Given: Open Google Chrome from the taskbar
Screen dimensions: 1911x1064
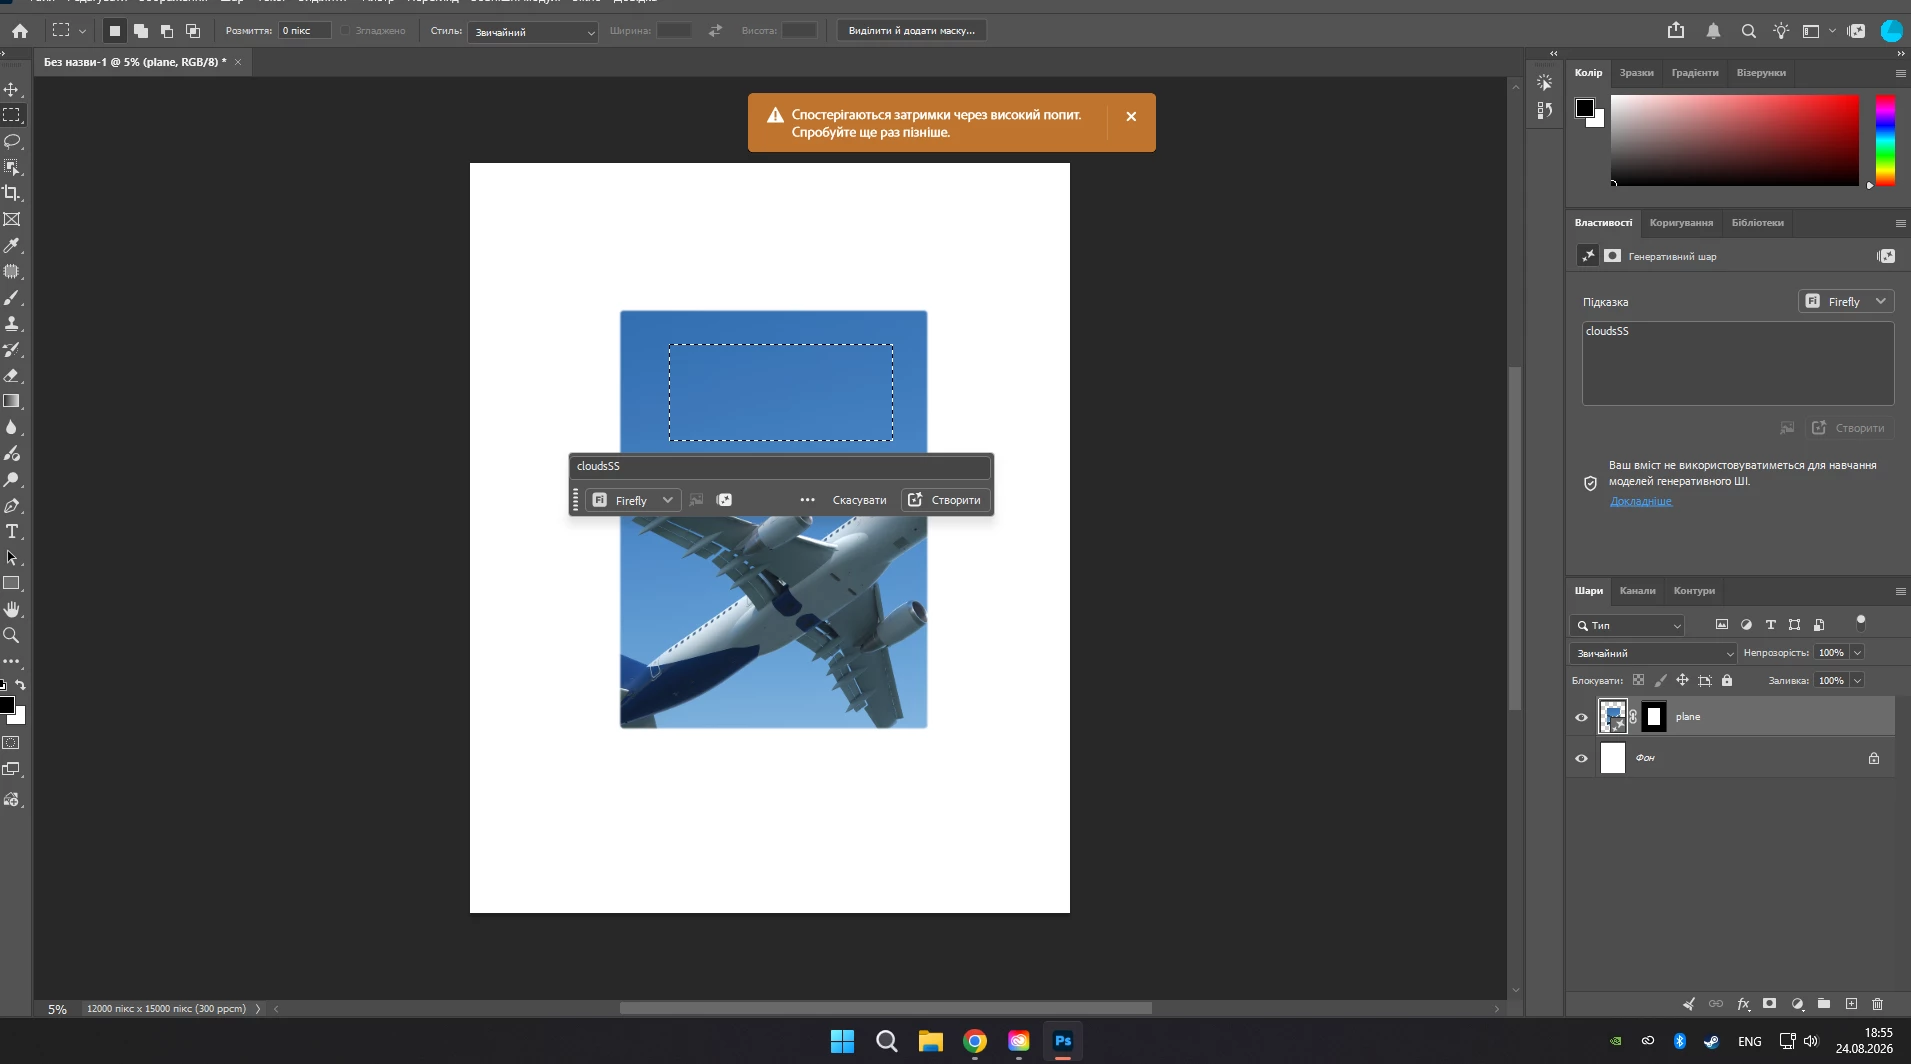Looking at the screenshot, I should [975, 1041].
